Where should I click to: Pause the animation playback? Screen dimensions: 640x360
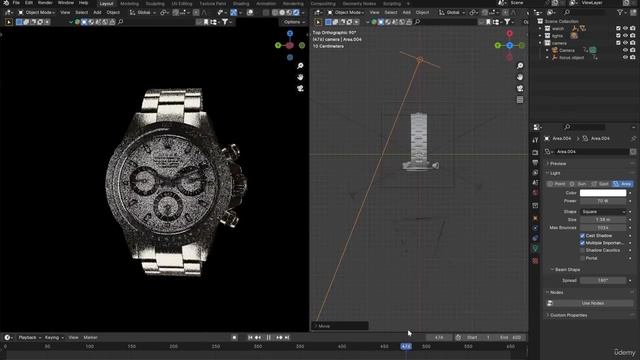click(x=269, y=338)
